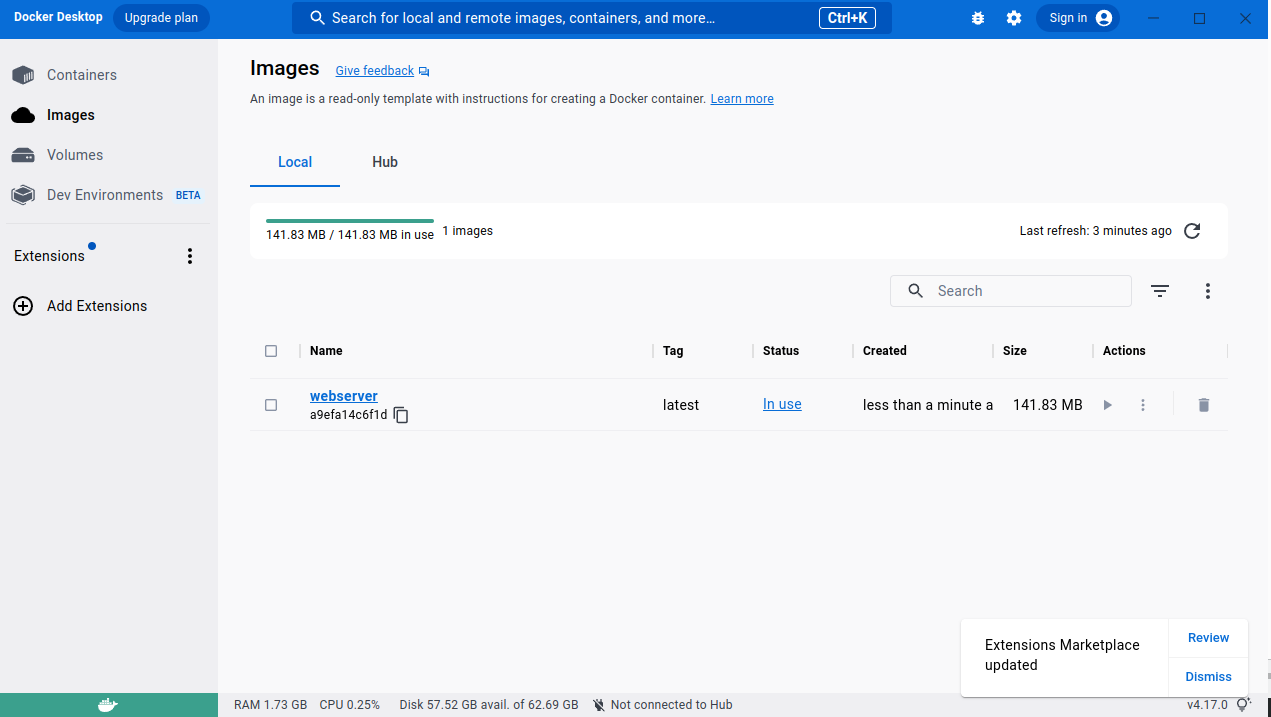Click Upgrade plan button
Screen dimensions: 1271x717
coord(161,18)
